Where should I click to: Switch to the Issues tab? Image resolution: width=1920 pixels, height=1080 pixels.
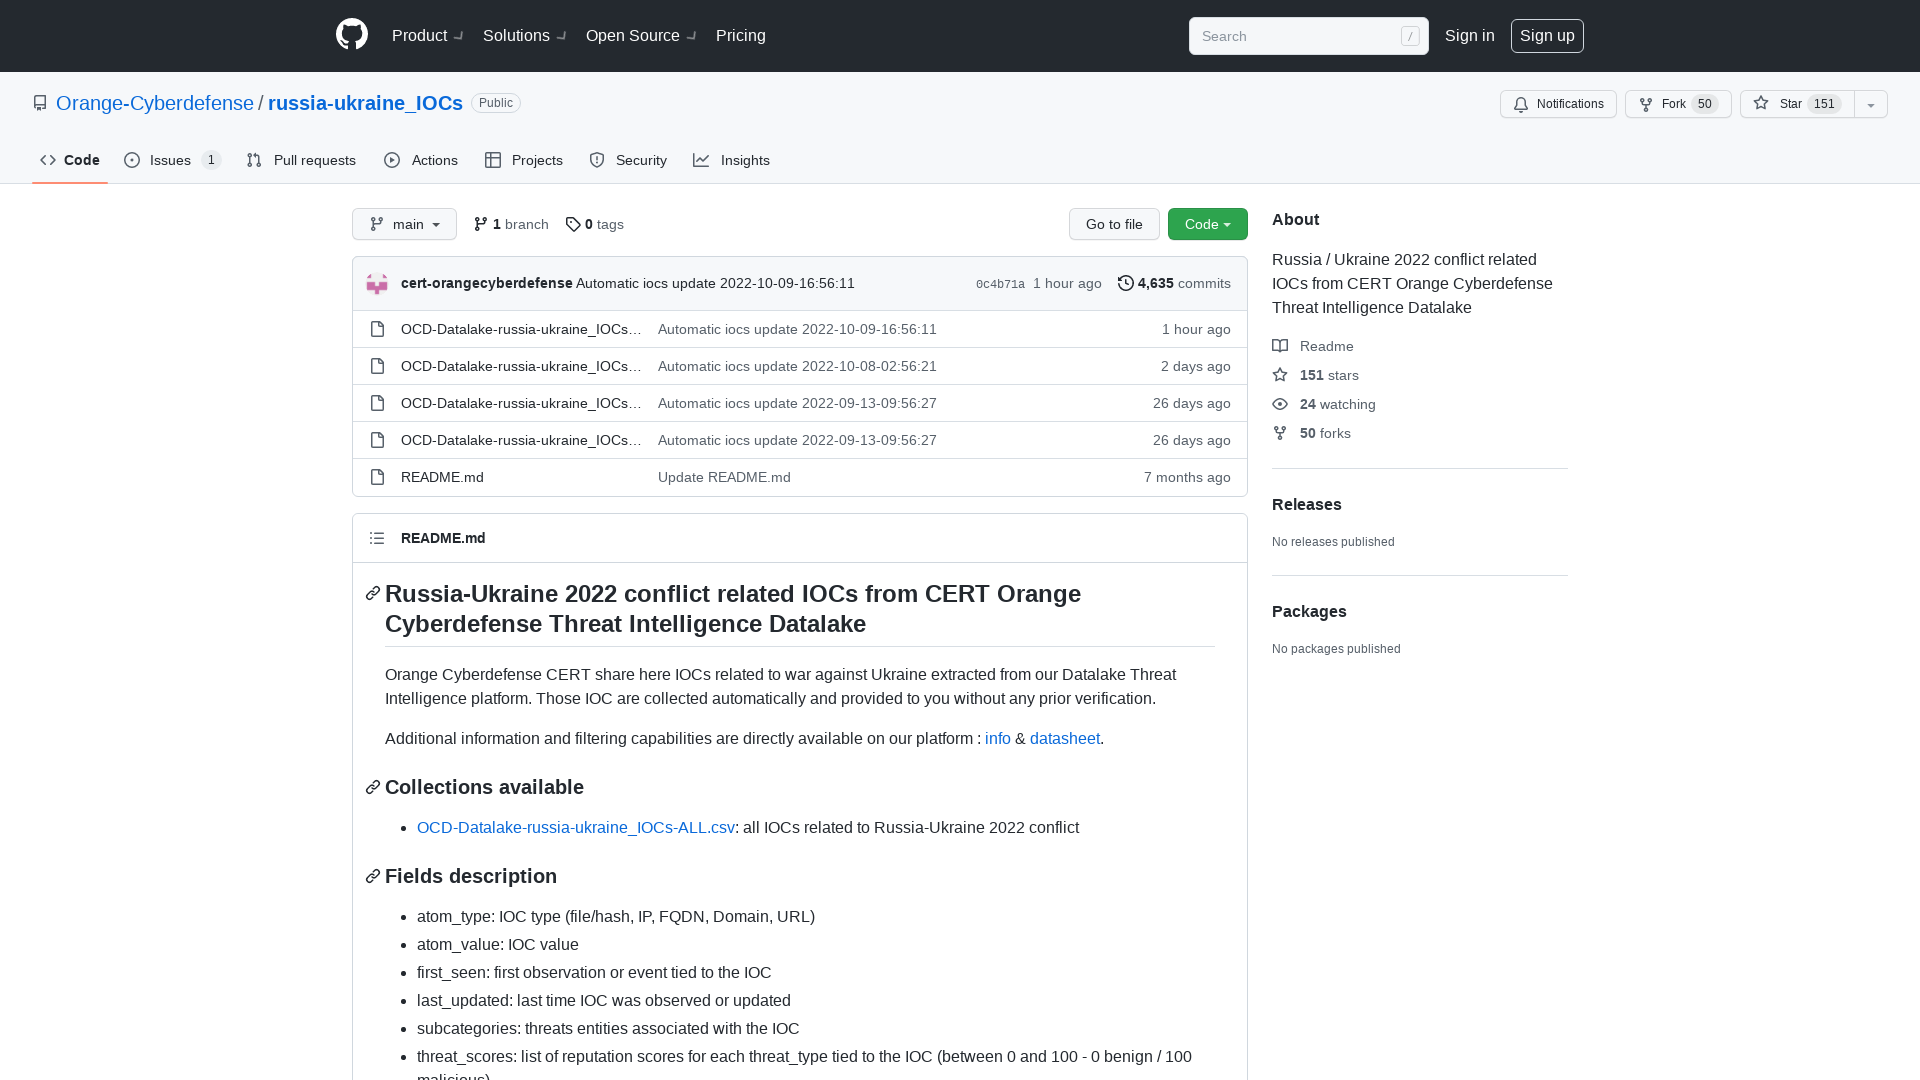point(172,160)
